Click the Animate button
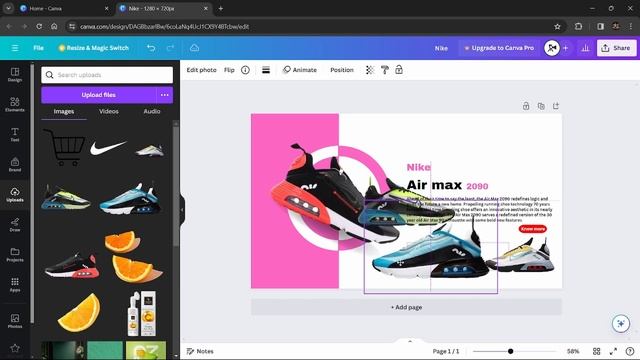This screenshot has height=360, width=640. pos(300,70)
